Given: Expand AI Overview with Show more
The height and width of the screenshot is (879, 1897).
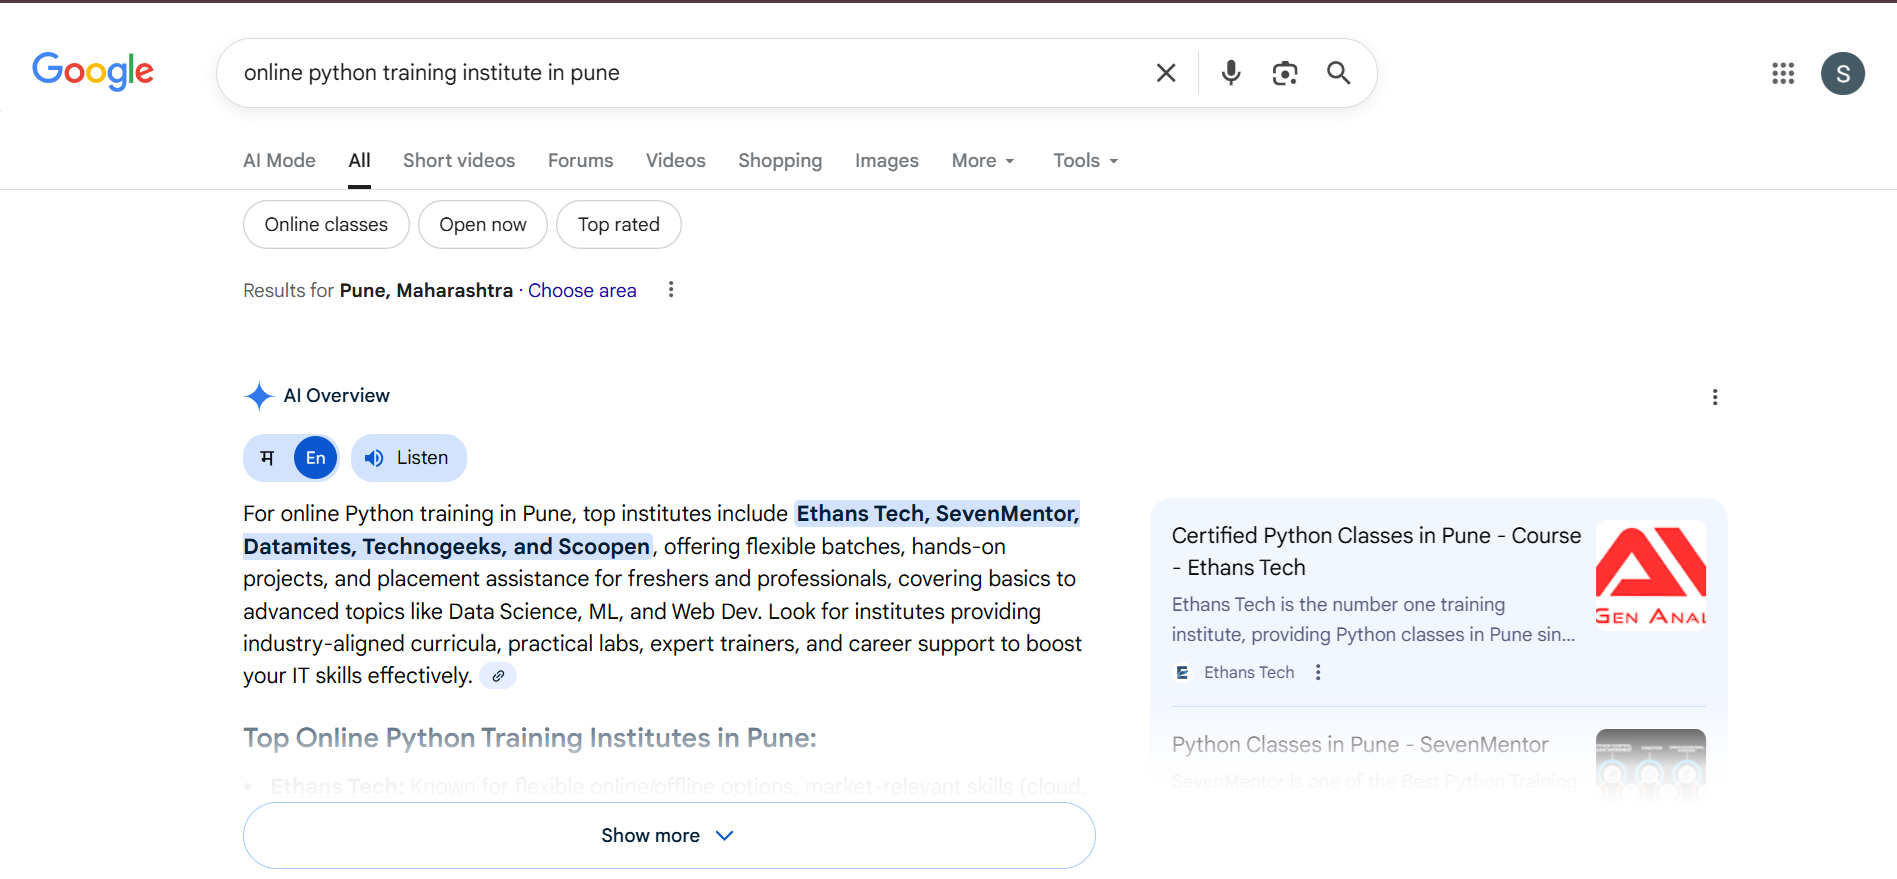Looking at the screenshot, I should [x=668, y=835].
